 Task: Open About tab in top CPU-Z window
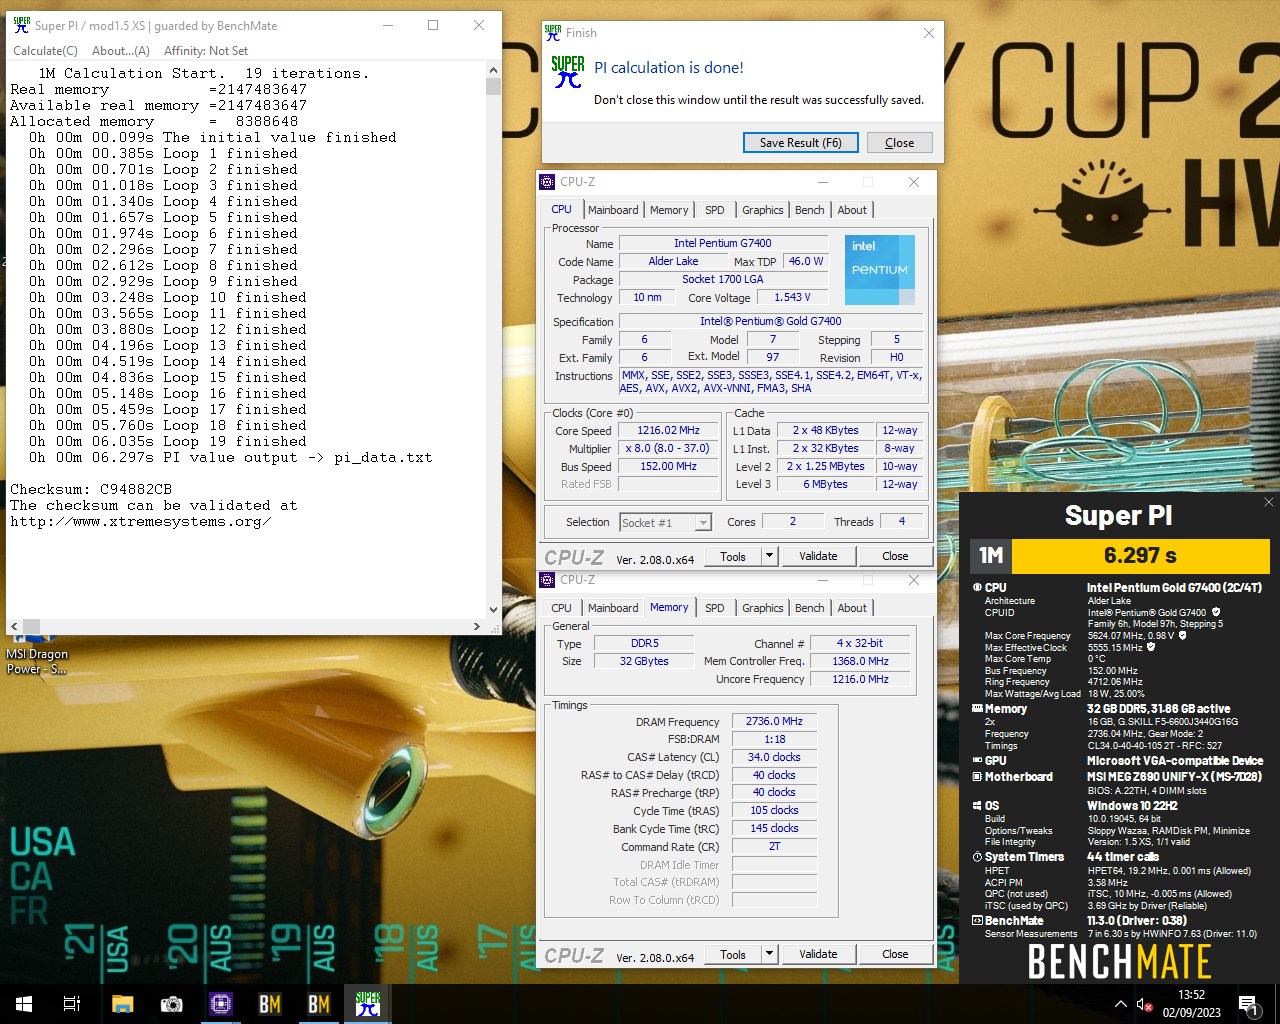(x=853, y=210)
